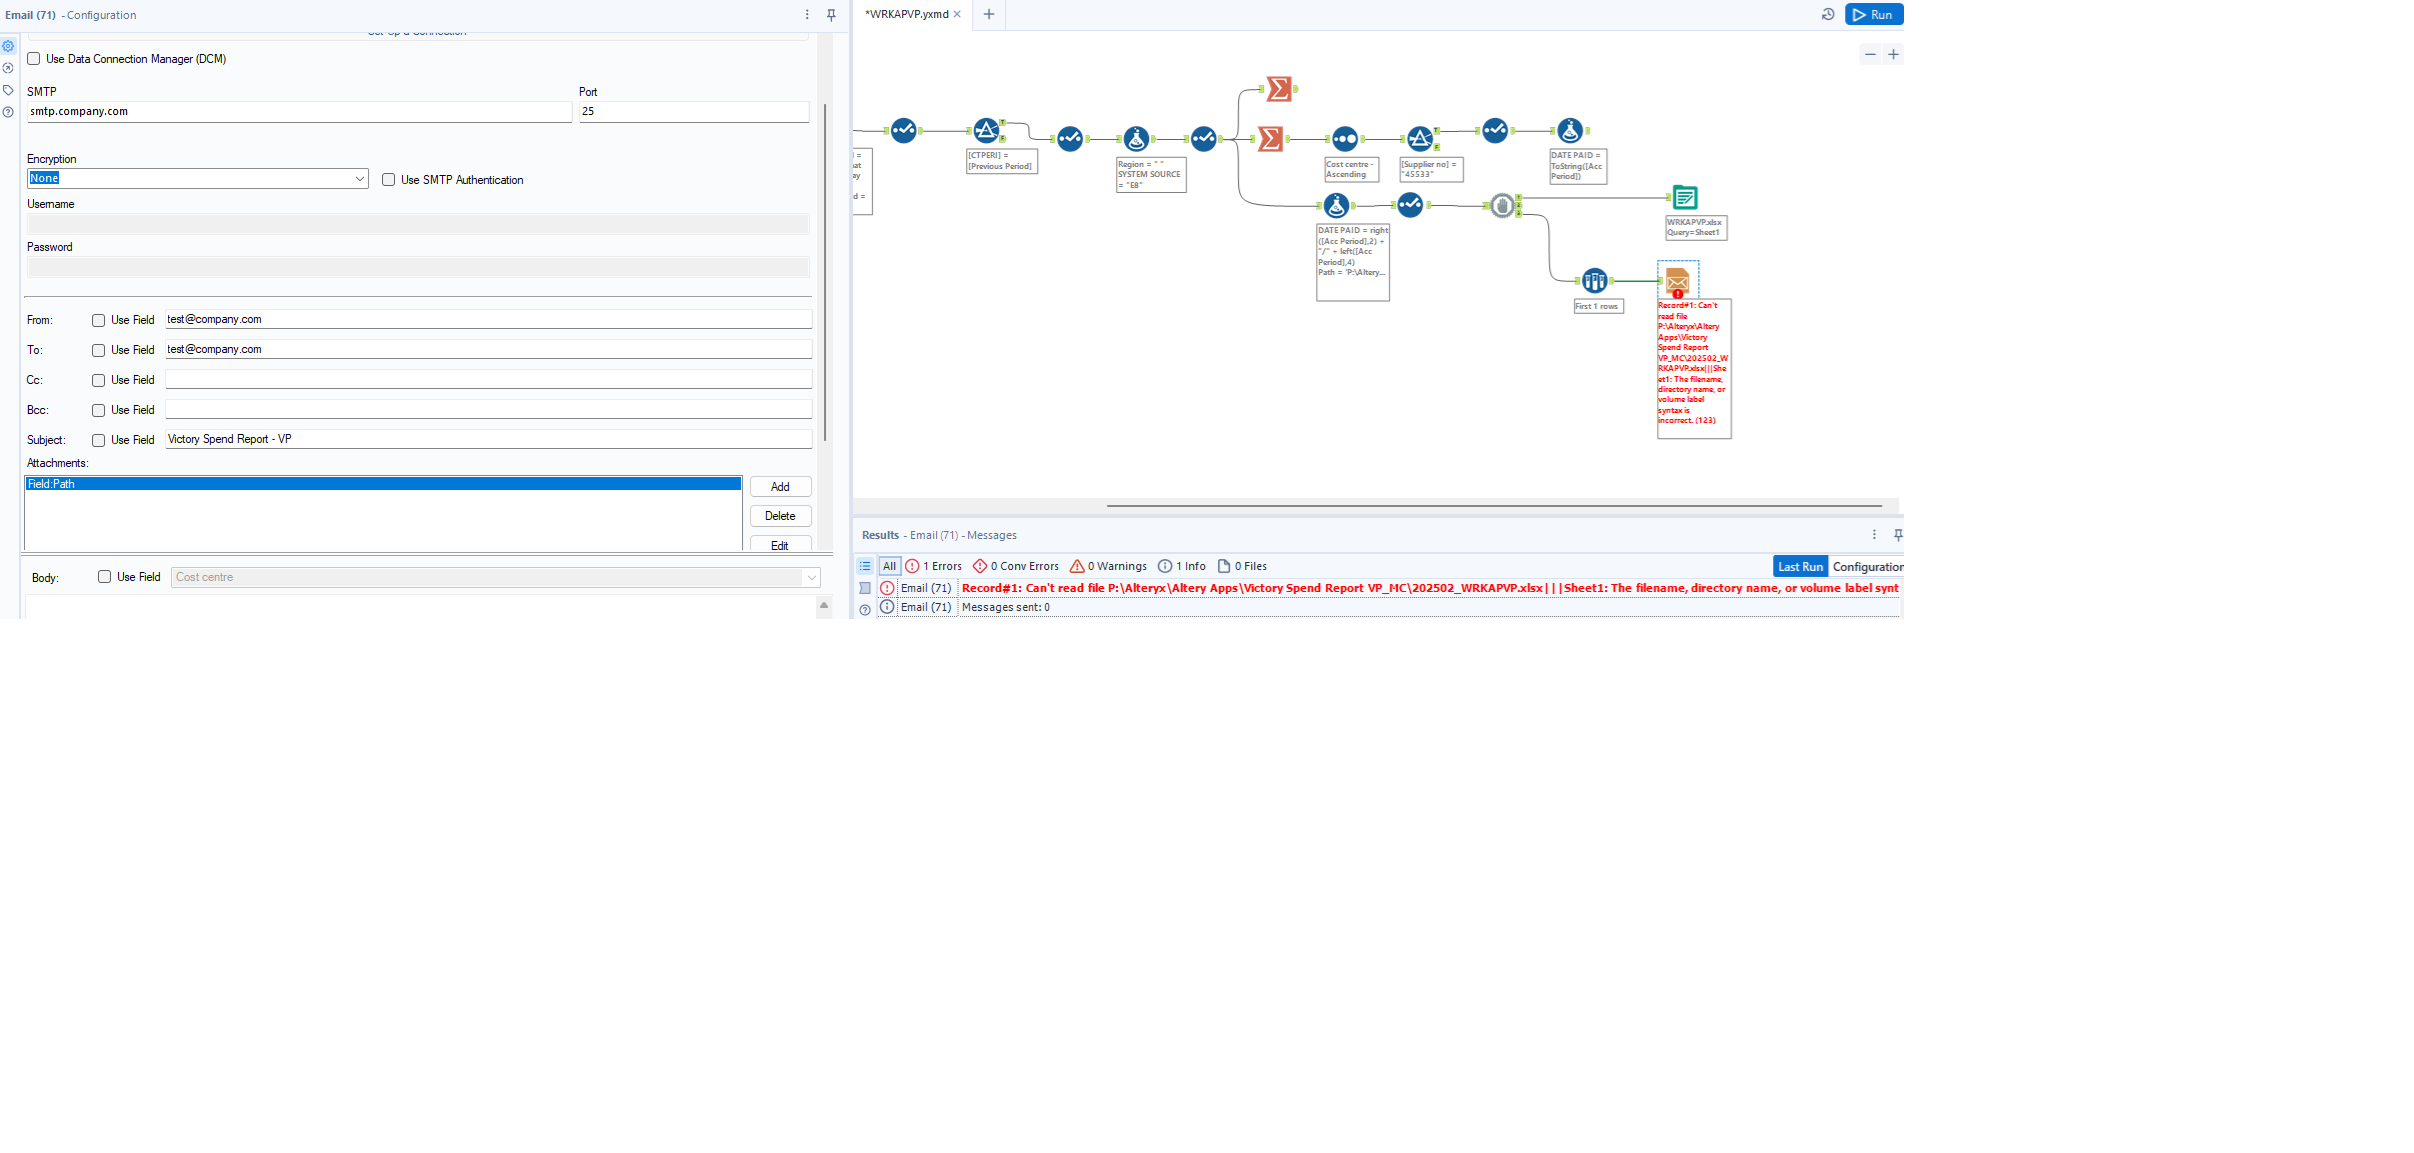Viewport: 2414px width, 1153px height.
Task: Check Use Field for the Subject
Action: pyautogui.click(x=98, y=440)
